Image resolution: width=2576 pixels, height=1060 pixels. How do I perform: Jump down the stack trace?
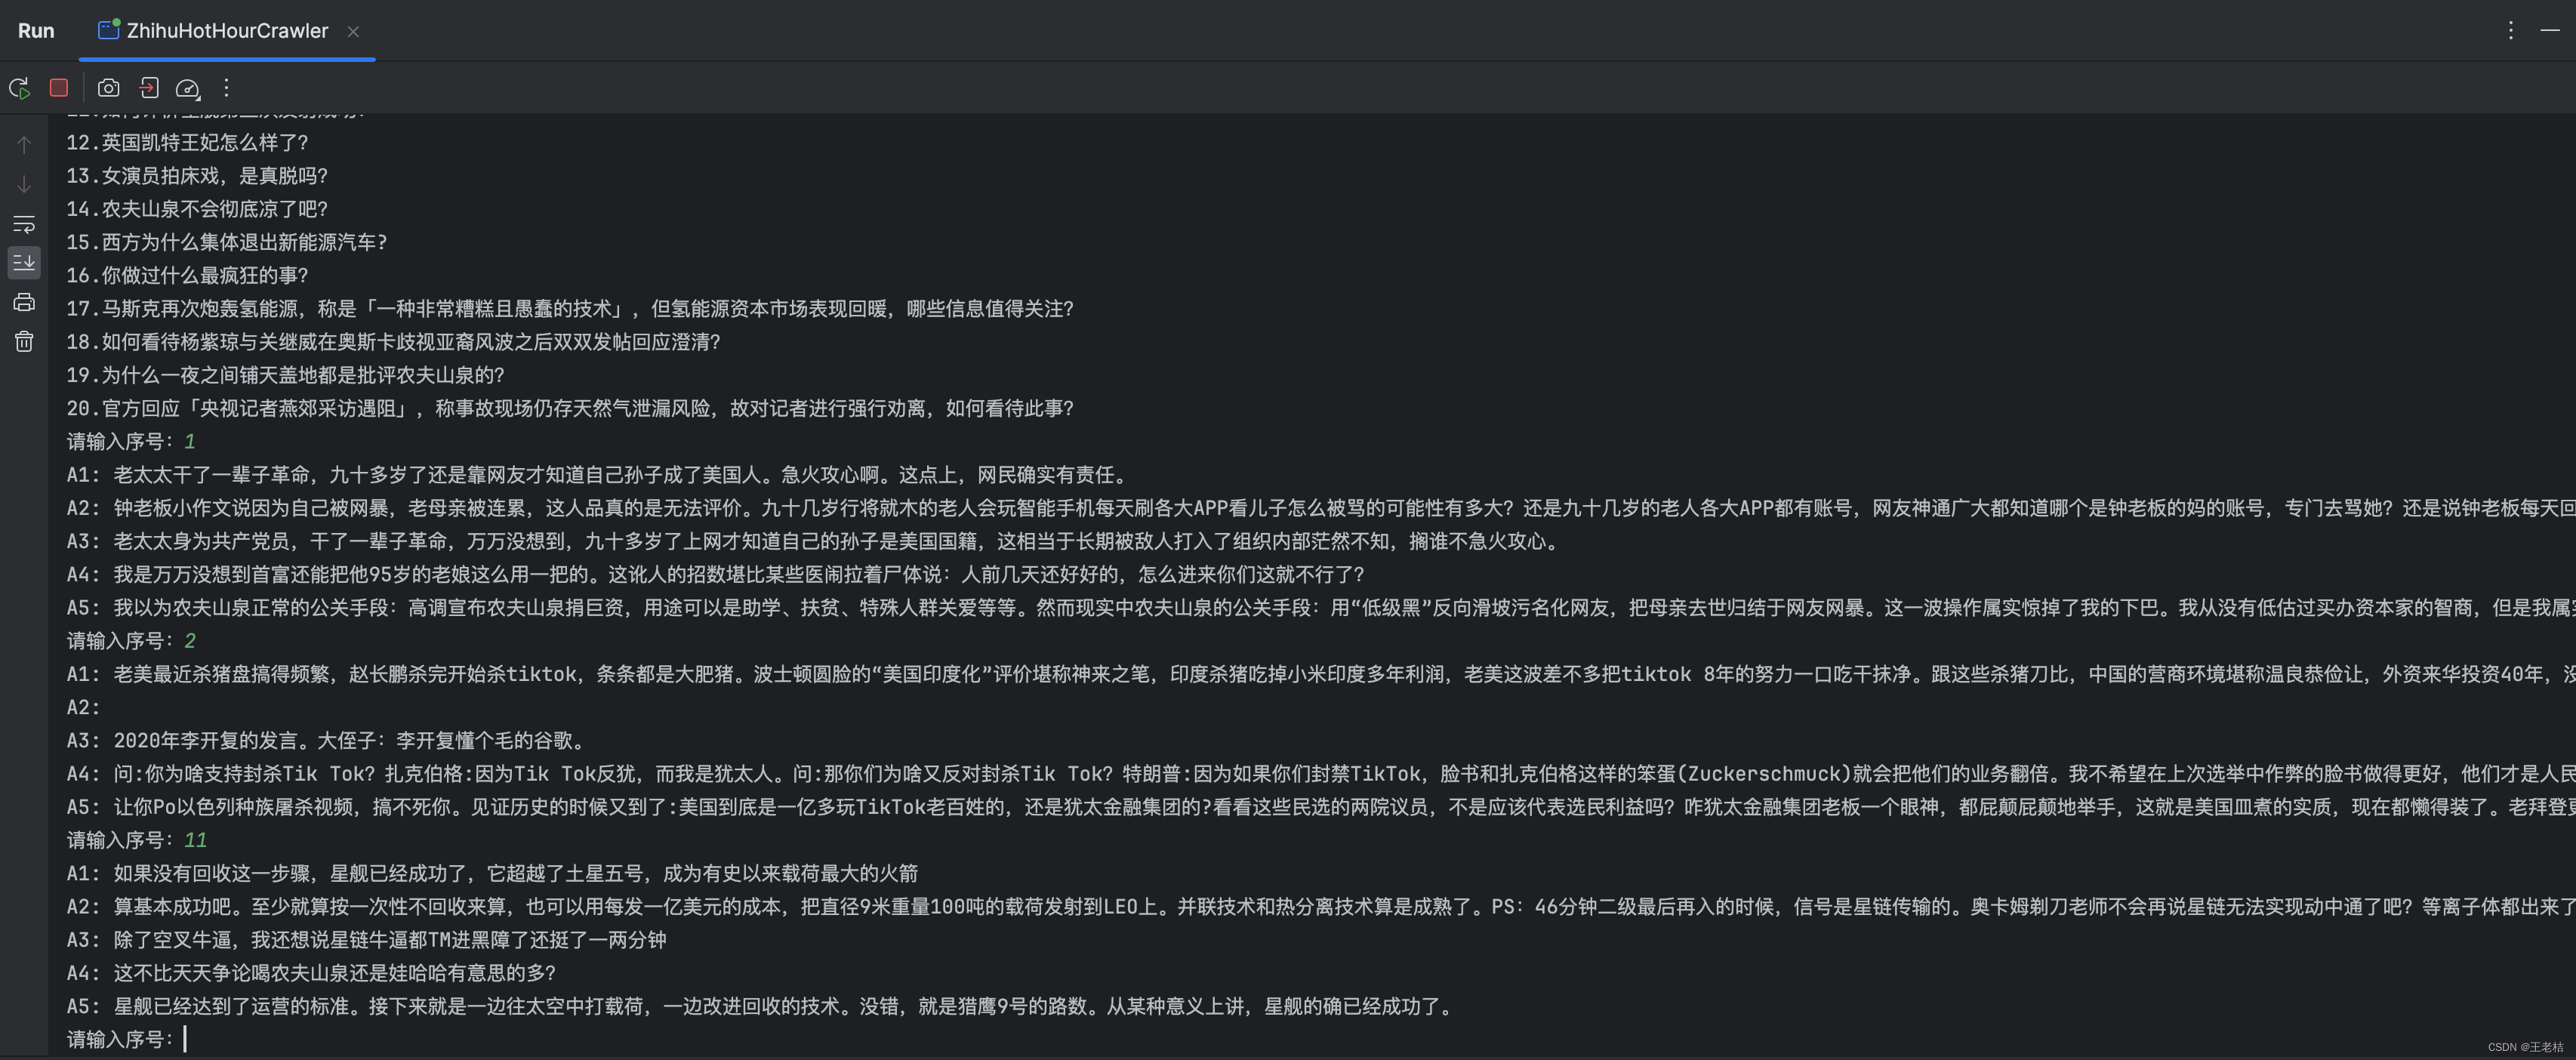tap(24, 184)
